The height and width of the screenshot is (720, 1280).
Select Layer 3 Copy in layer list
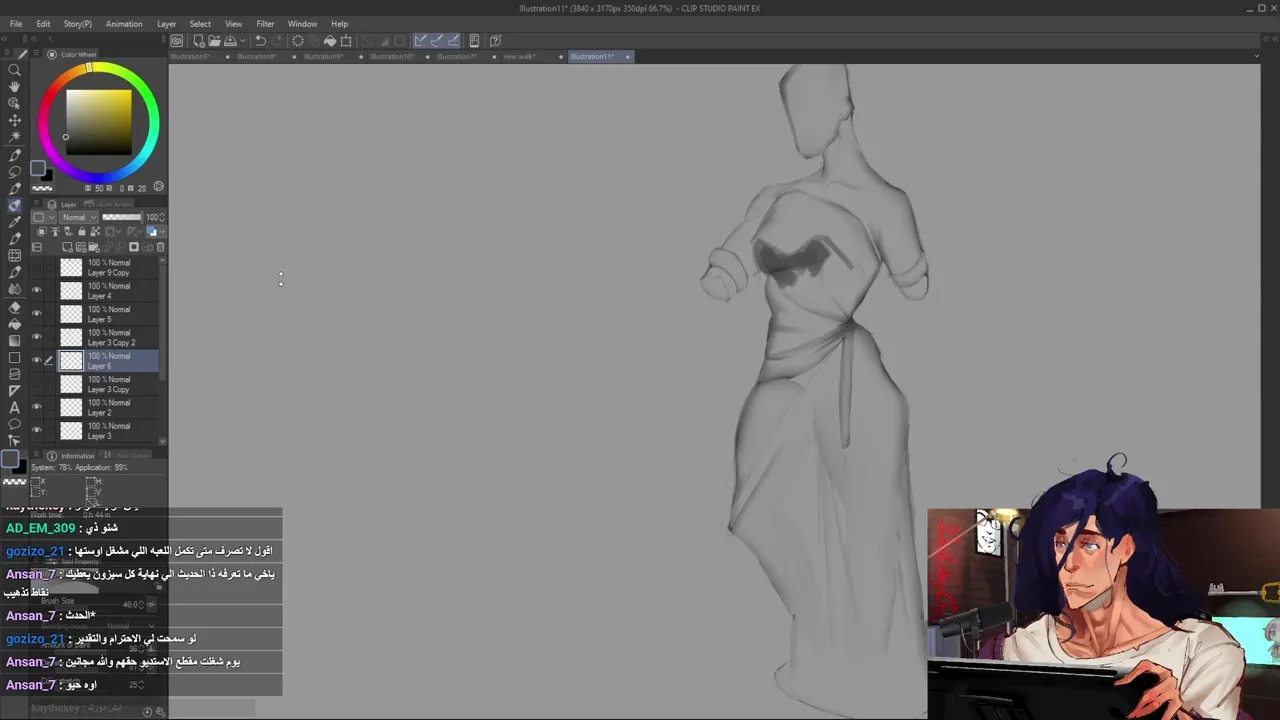coord(108,384)
